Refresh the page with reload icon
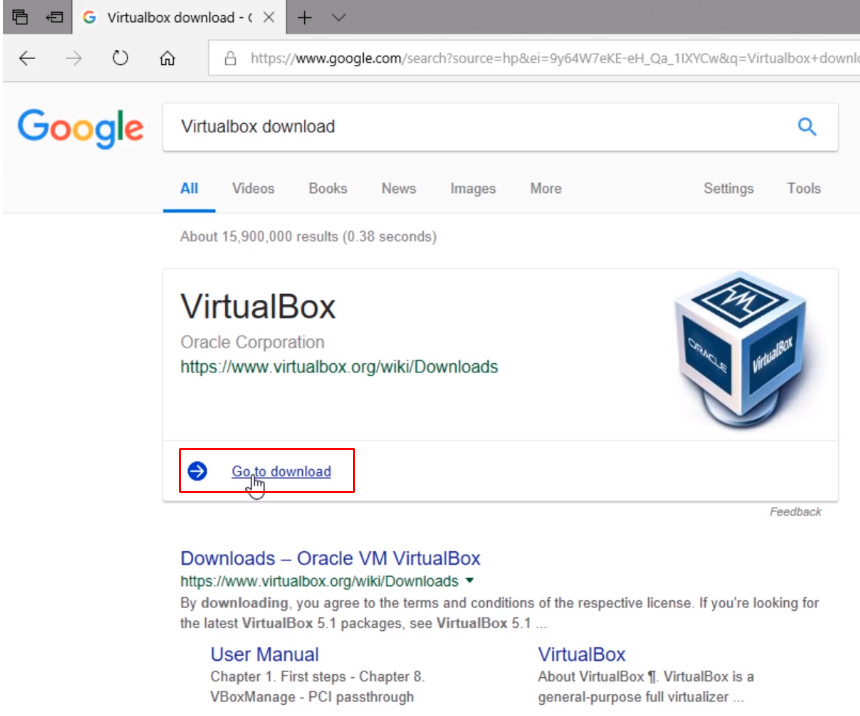 (121, 58)
